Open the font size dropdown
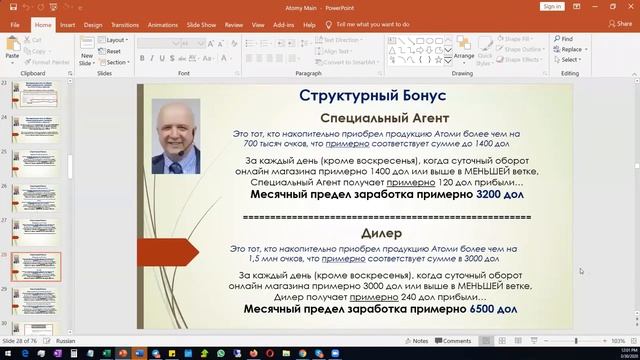The width and height of the screenshot is (640, 360). [x=201, y=43]
